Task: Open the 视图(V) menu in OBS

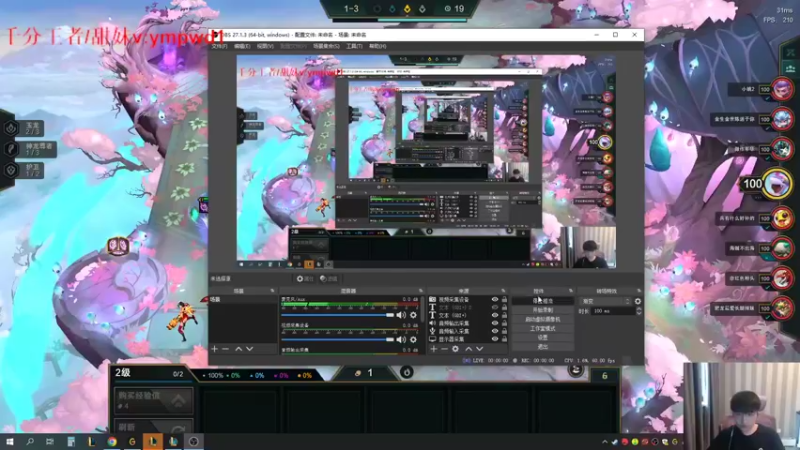Action: click(x=265, y=46)
